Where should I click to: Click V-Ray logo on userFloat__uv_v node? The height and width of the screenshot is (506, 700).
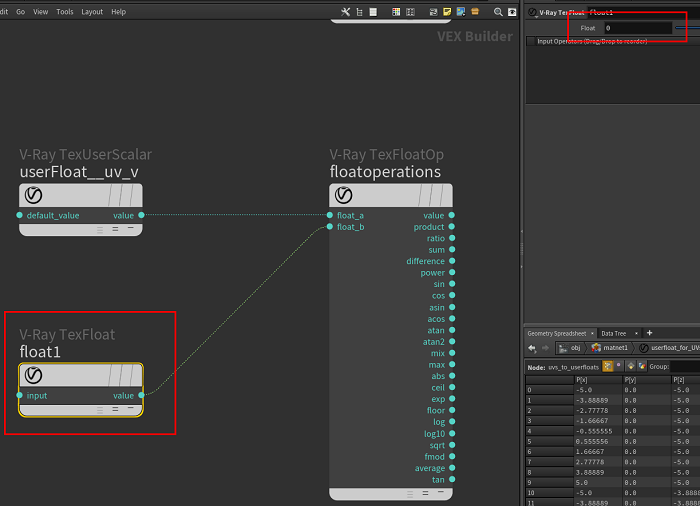(x=33, y=195)
